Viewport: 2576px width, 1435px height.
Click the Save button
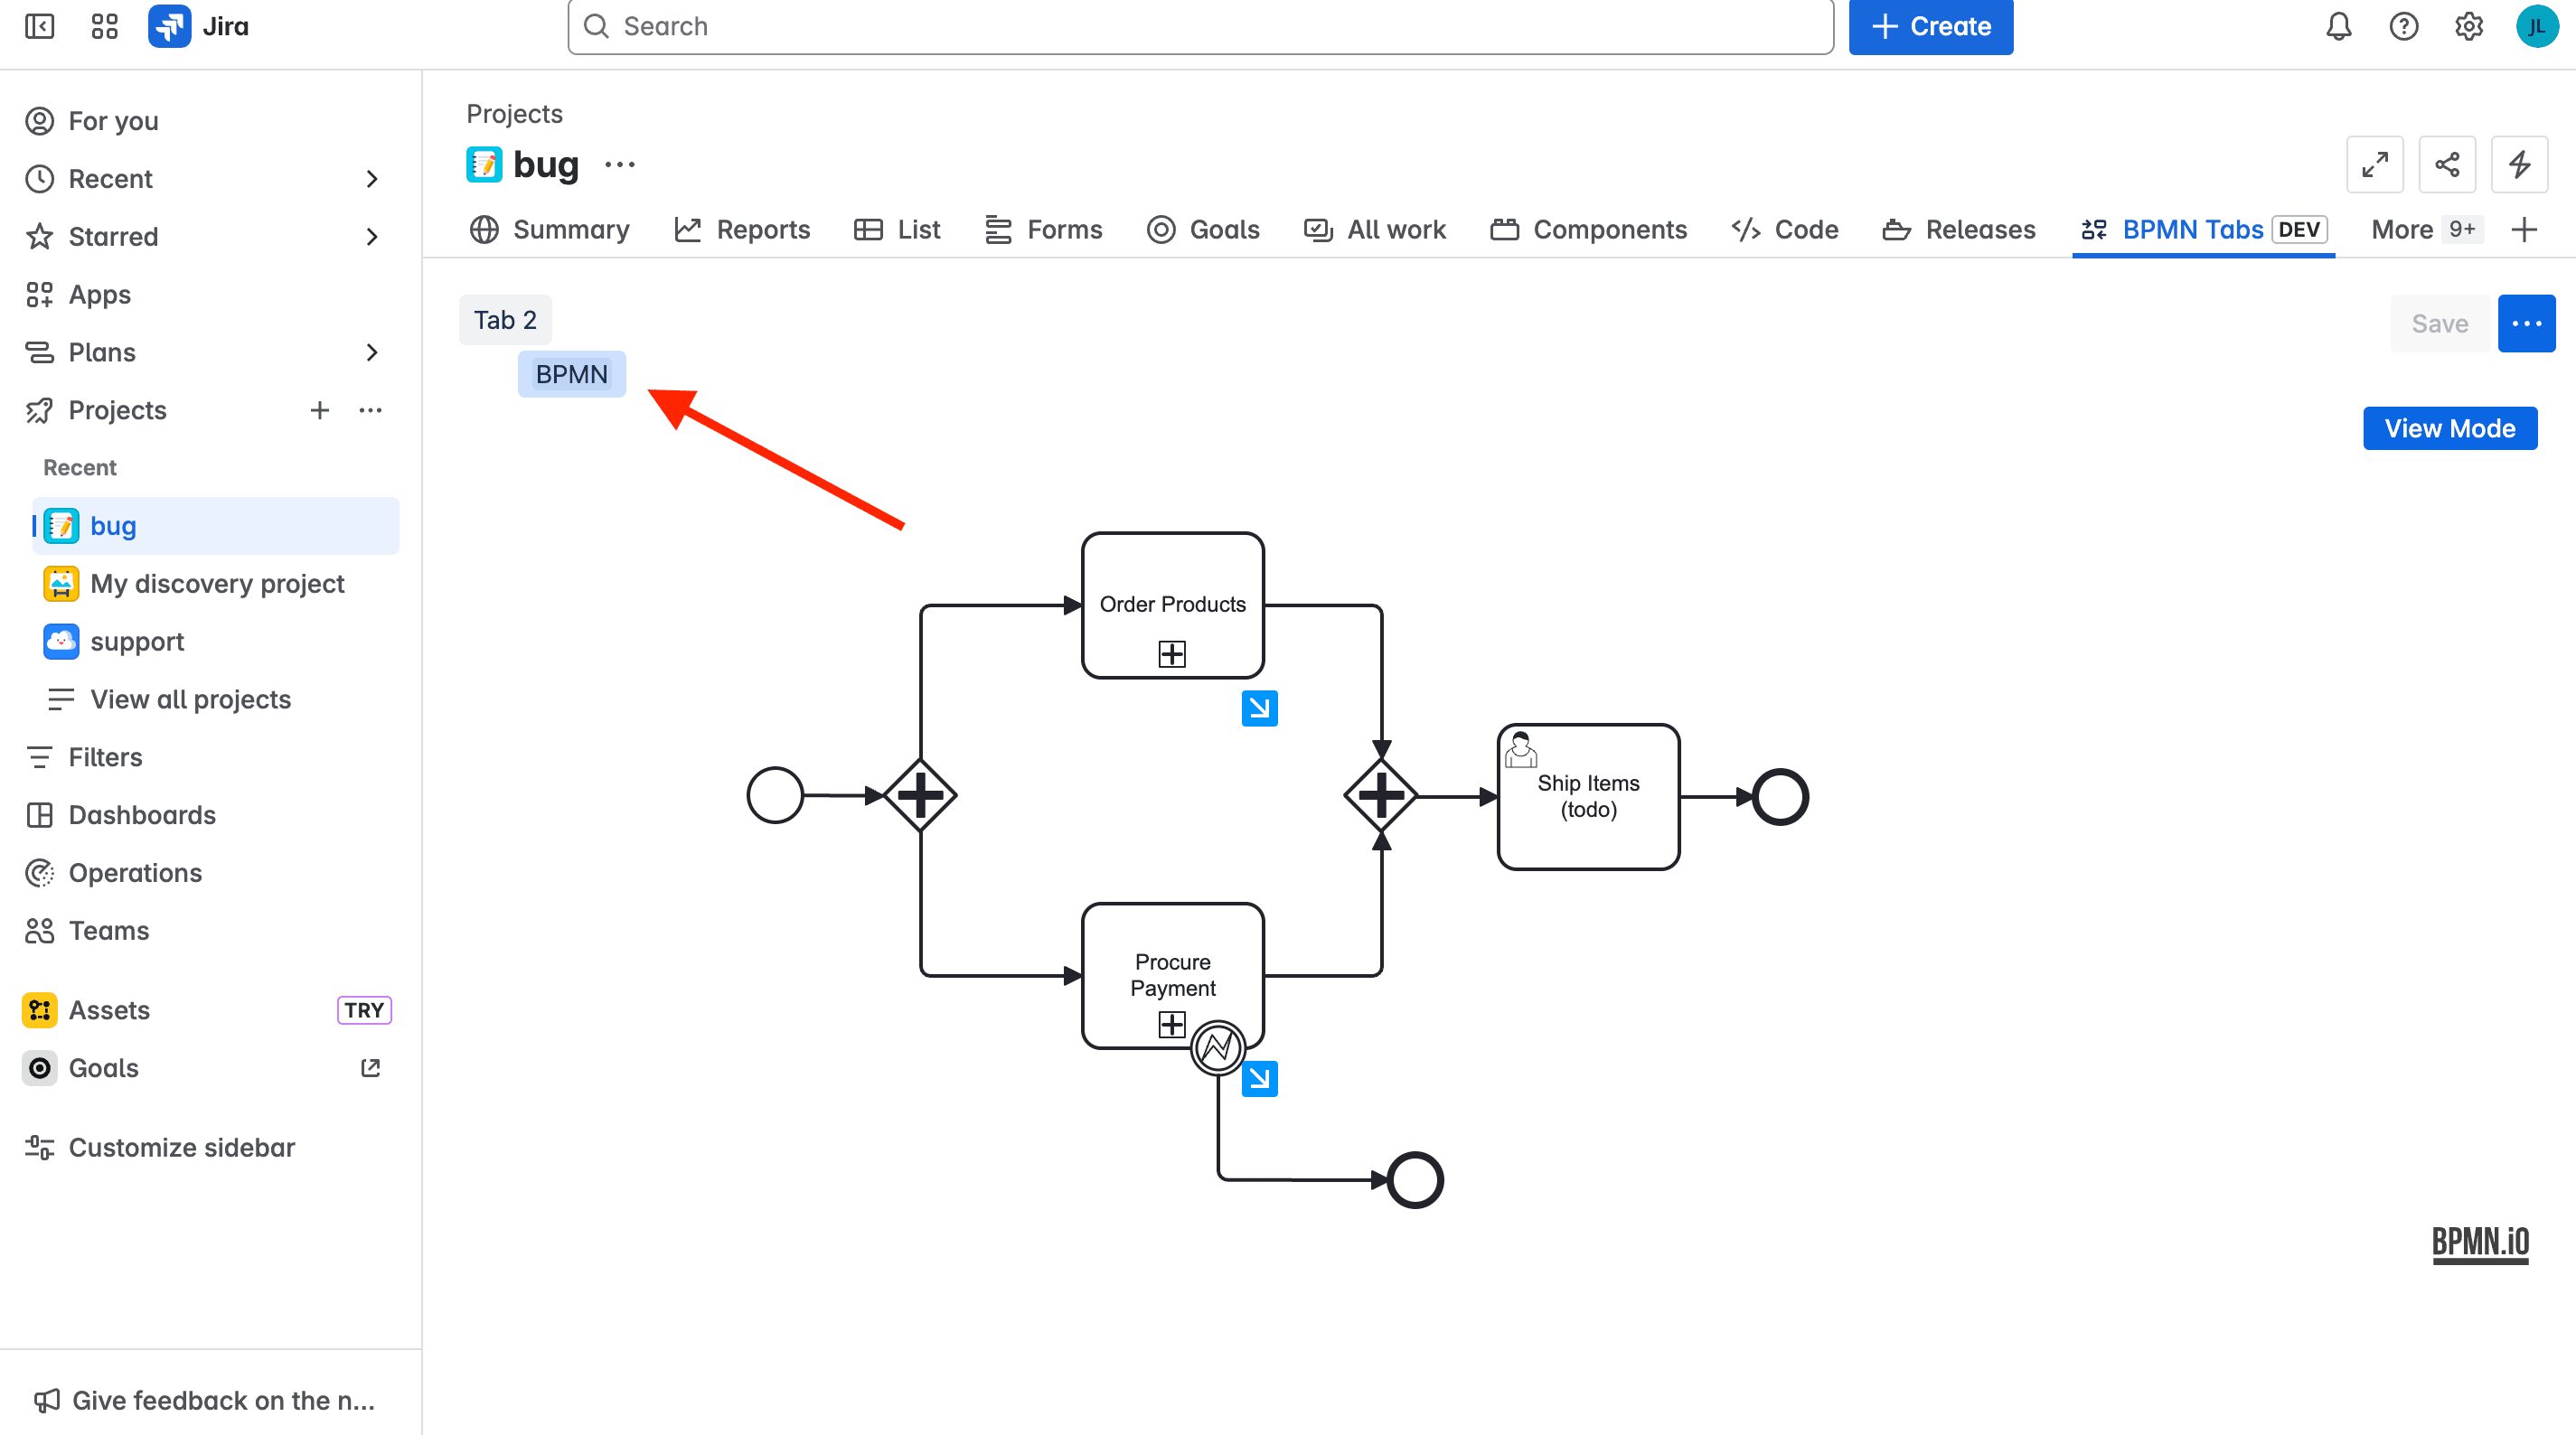click(x=2440, y=324)
